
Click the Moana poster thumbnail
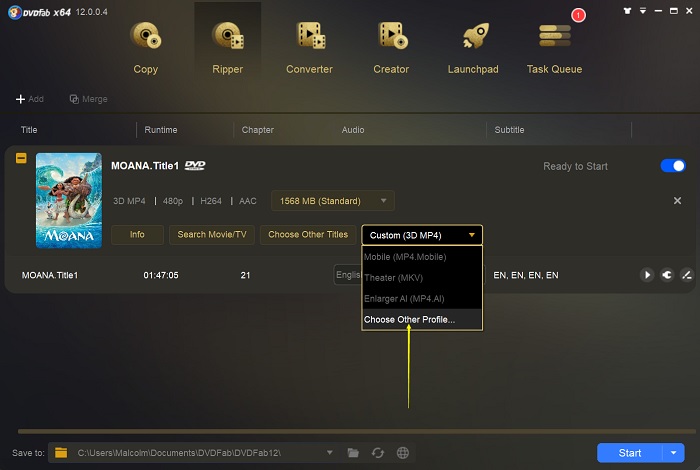coord(69,200)
